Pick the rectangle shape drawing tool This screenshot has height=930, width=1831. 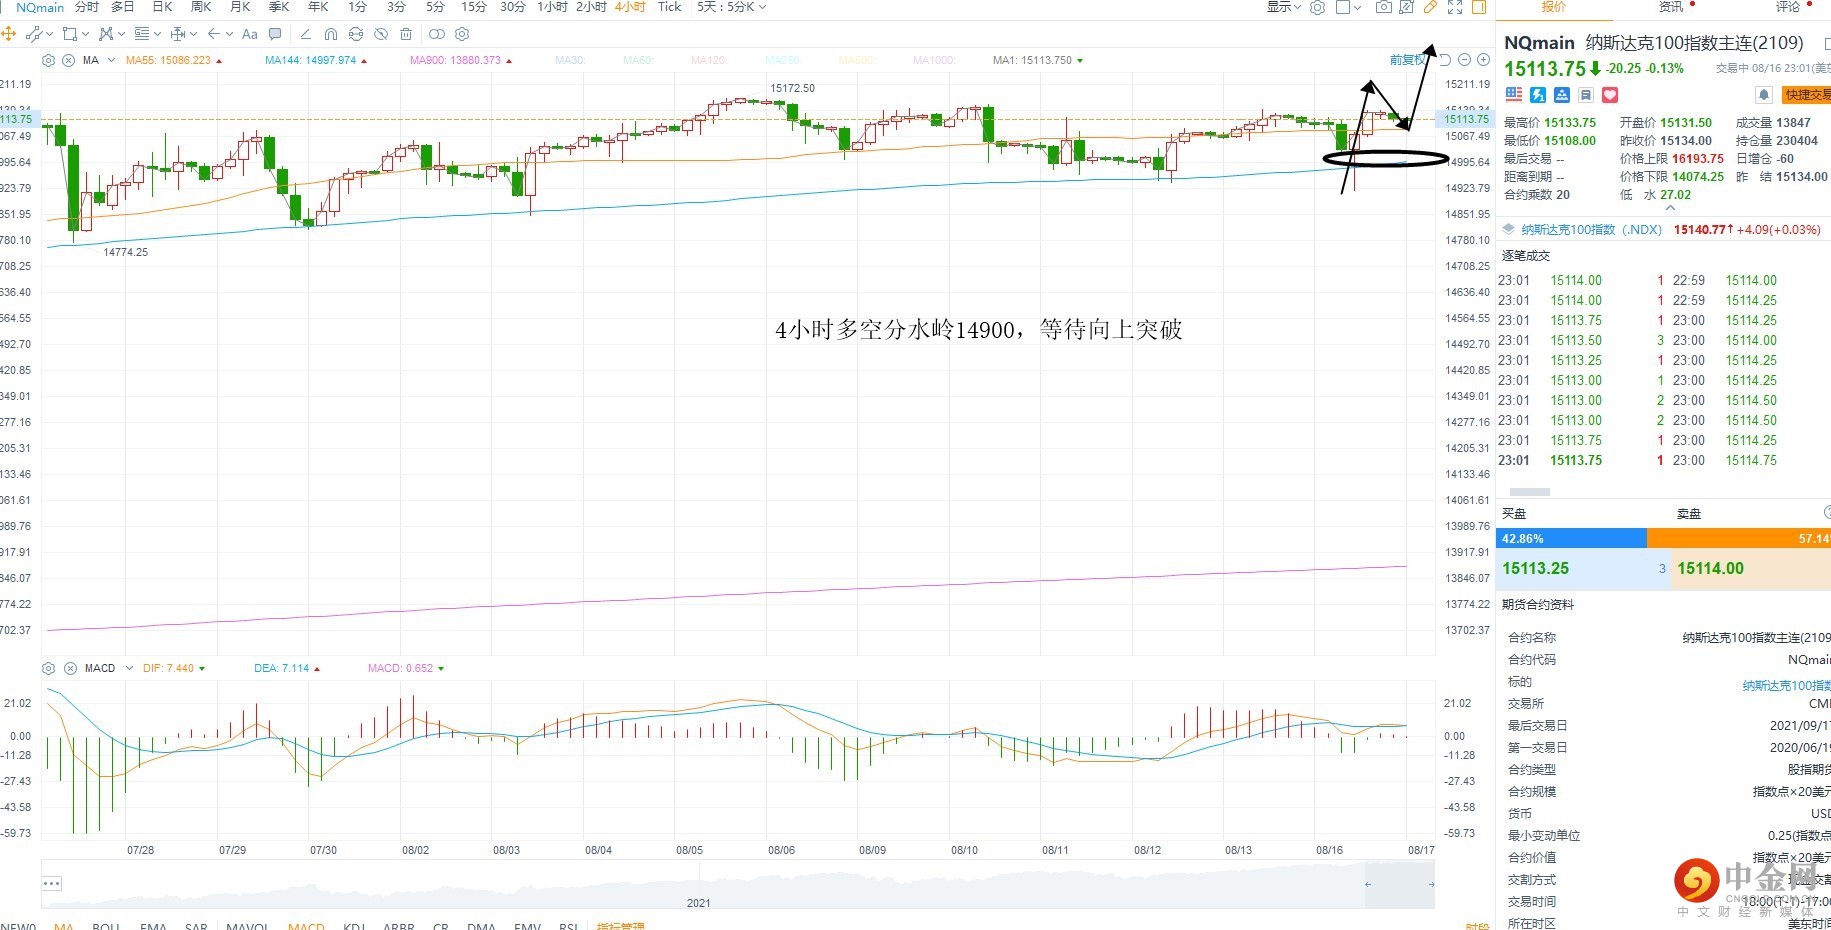coord(69,34)
